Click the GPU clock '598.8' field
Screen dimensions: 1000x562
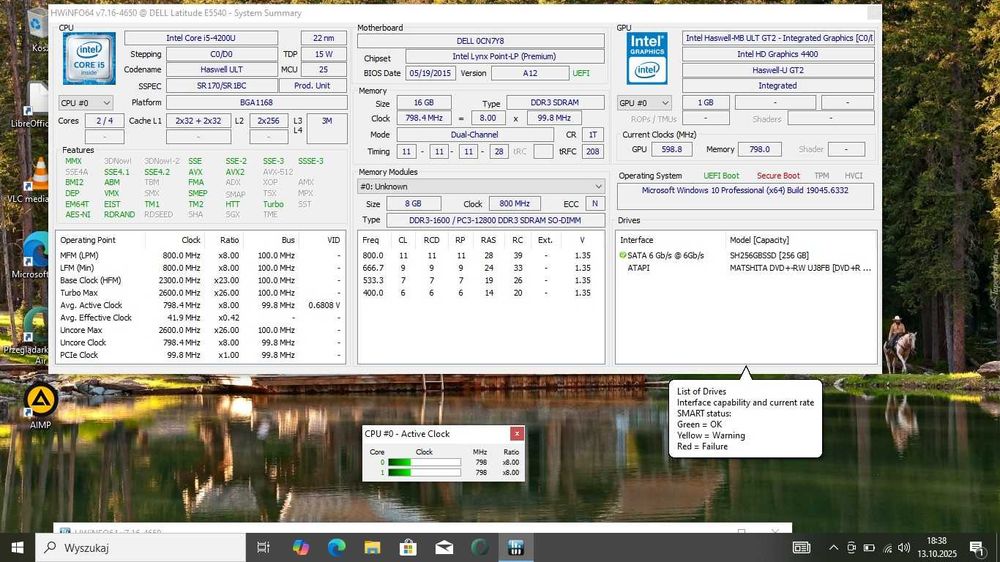coord(672,149)
